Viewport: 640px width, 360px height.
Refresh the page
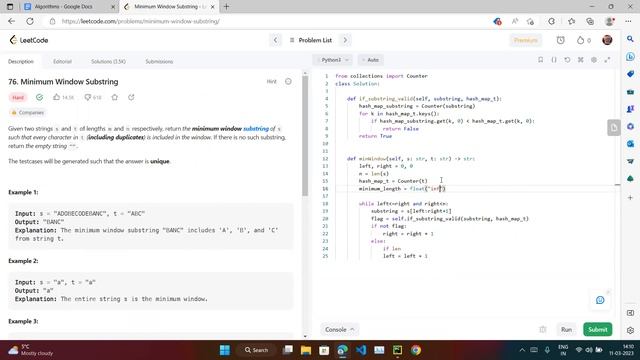tap(30, 21)
